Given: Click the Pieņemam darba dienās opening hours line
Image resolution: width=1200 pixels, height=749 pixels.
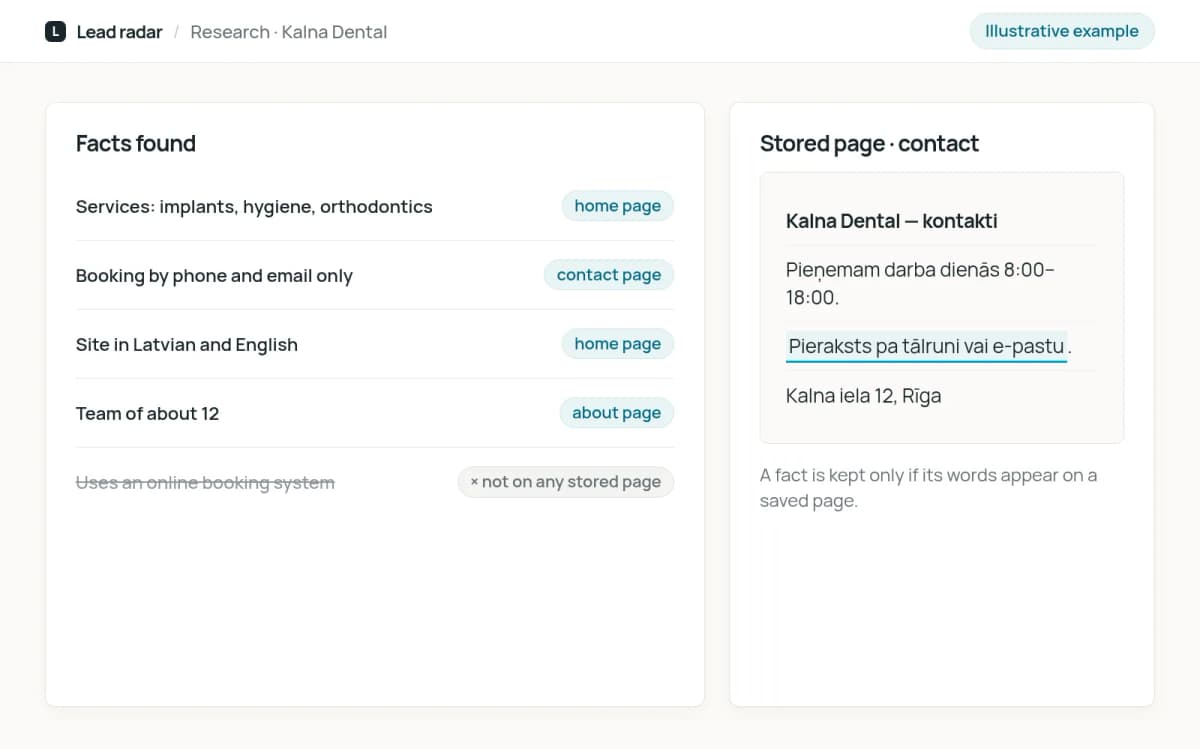Looking at the screenshot, I should 920,283.
